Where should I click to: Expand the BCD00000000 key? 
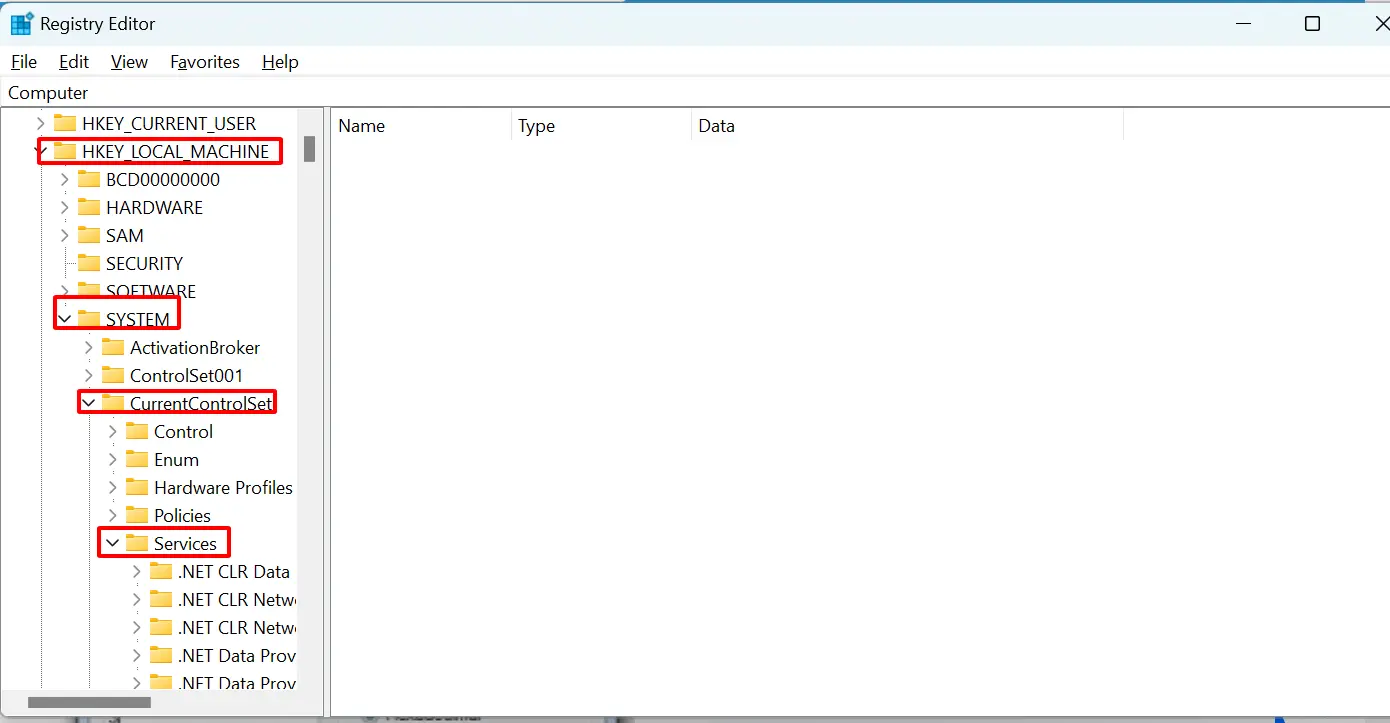click(65, 179)
